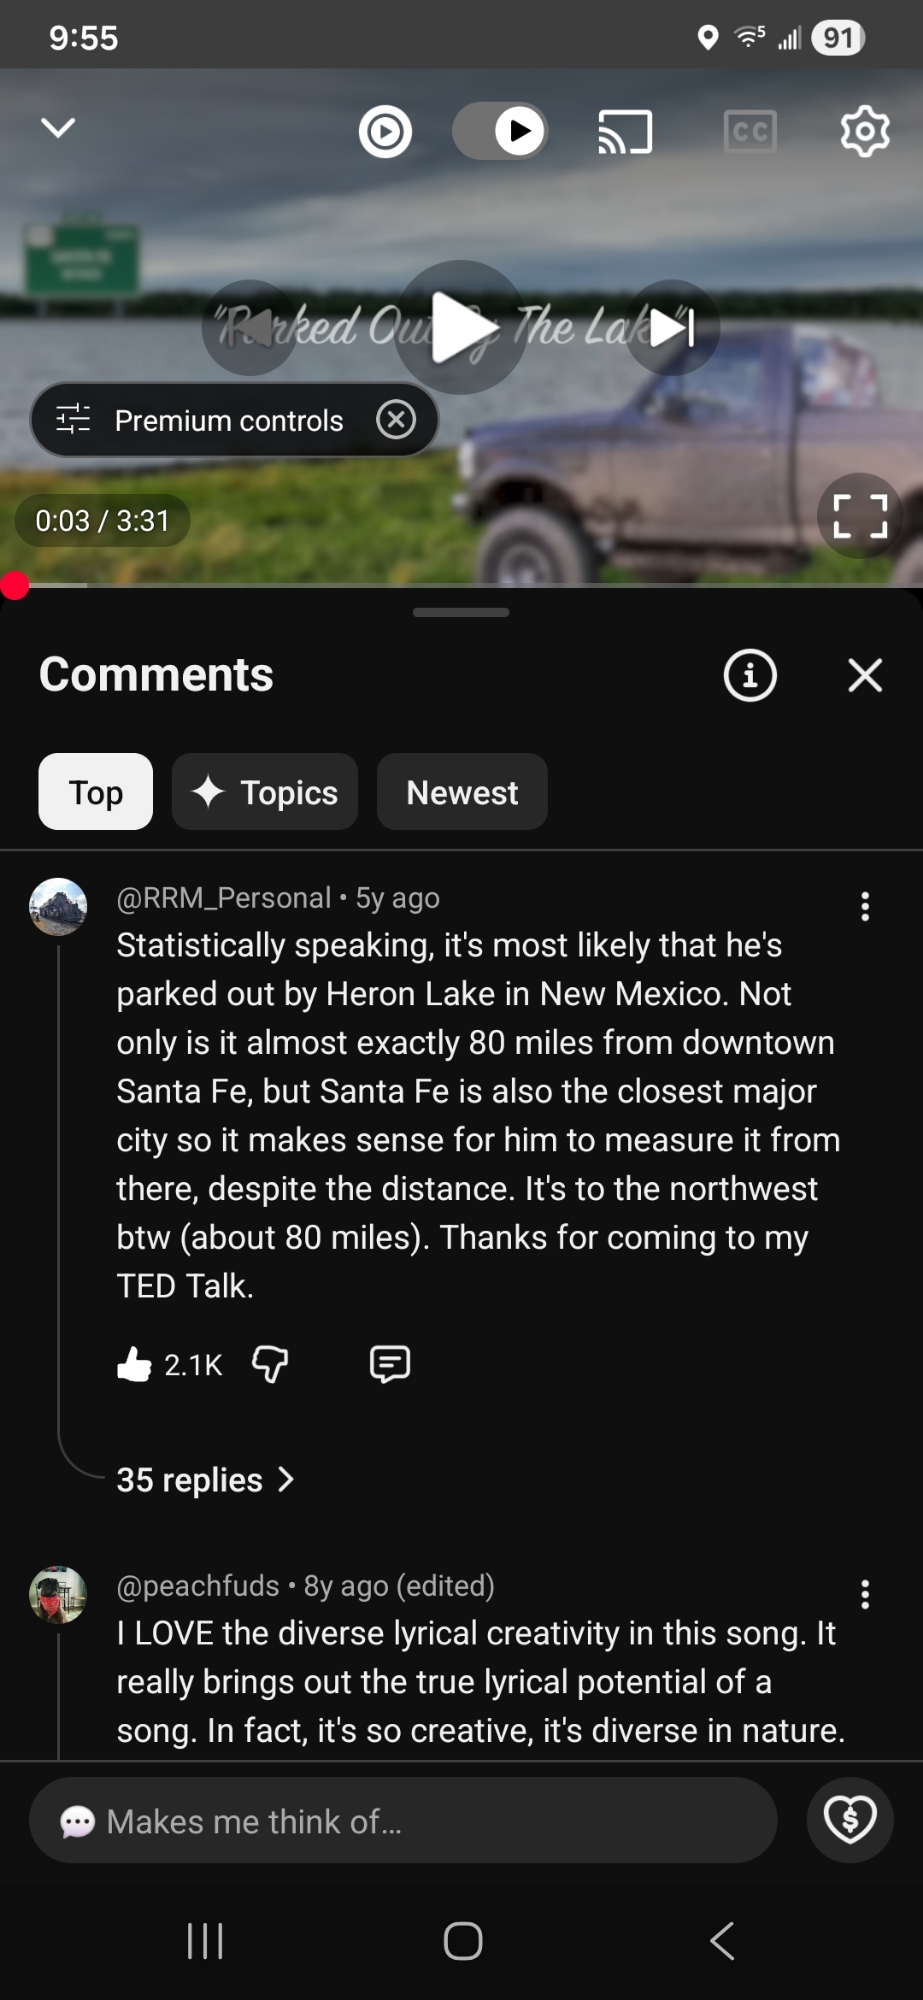Enter fullscreen video mode

pos(860,516)
